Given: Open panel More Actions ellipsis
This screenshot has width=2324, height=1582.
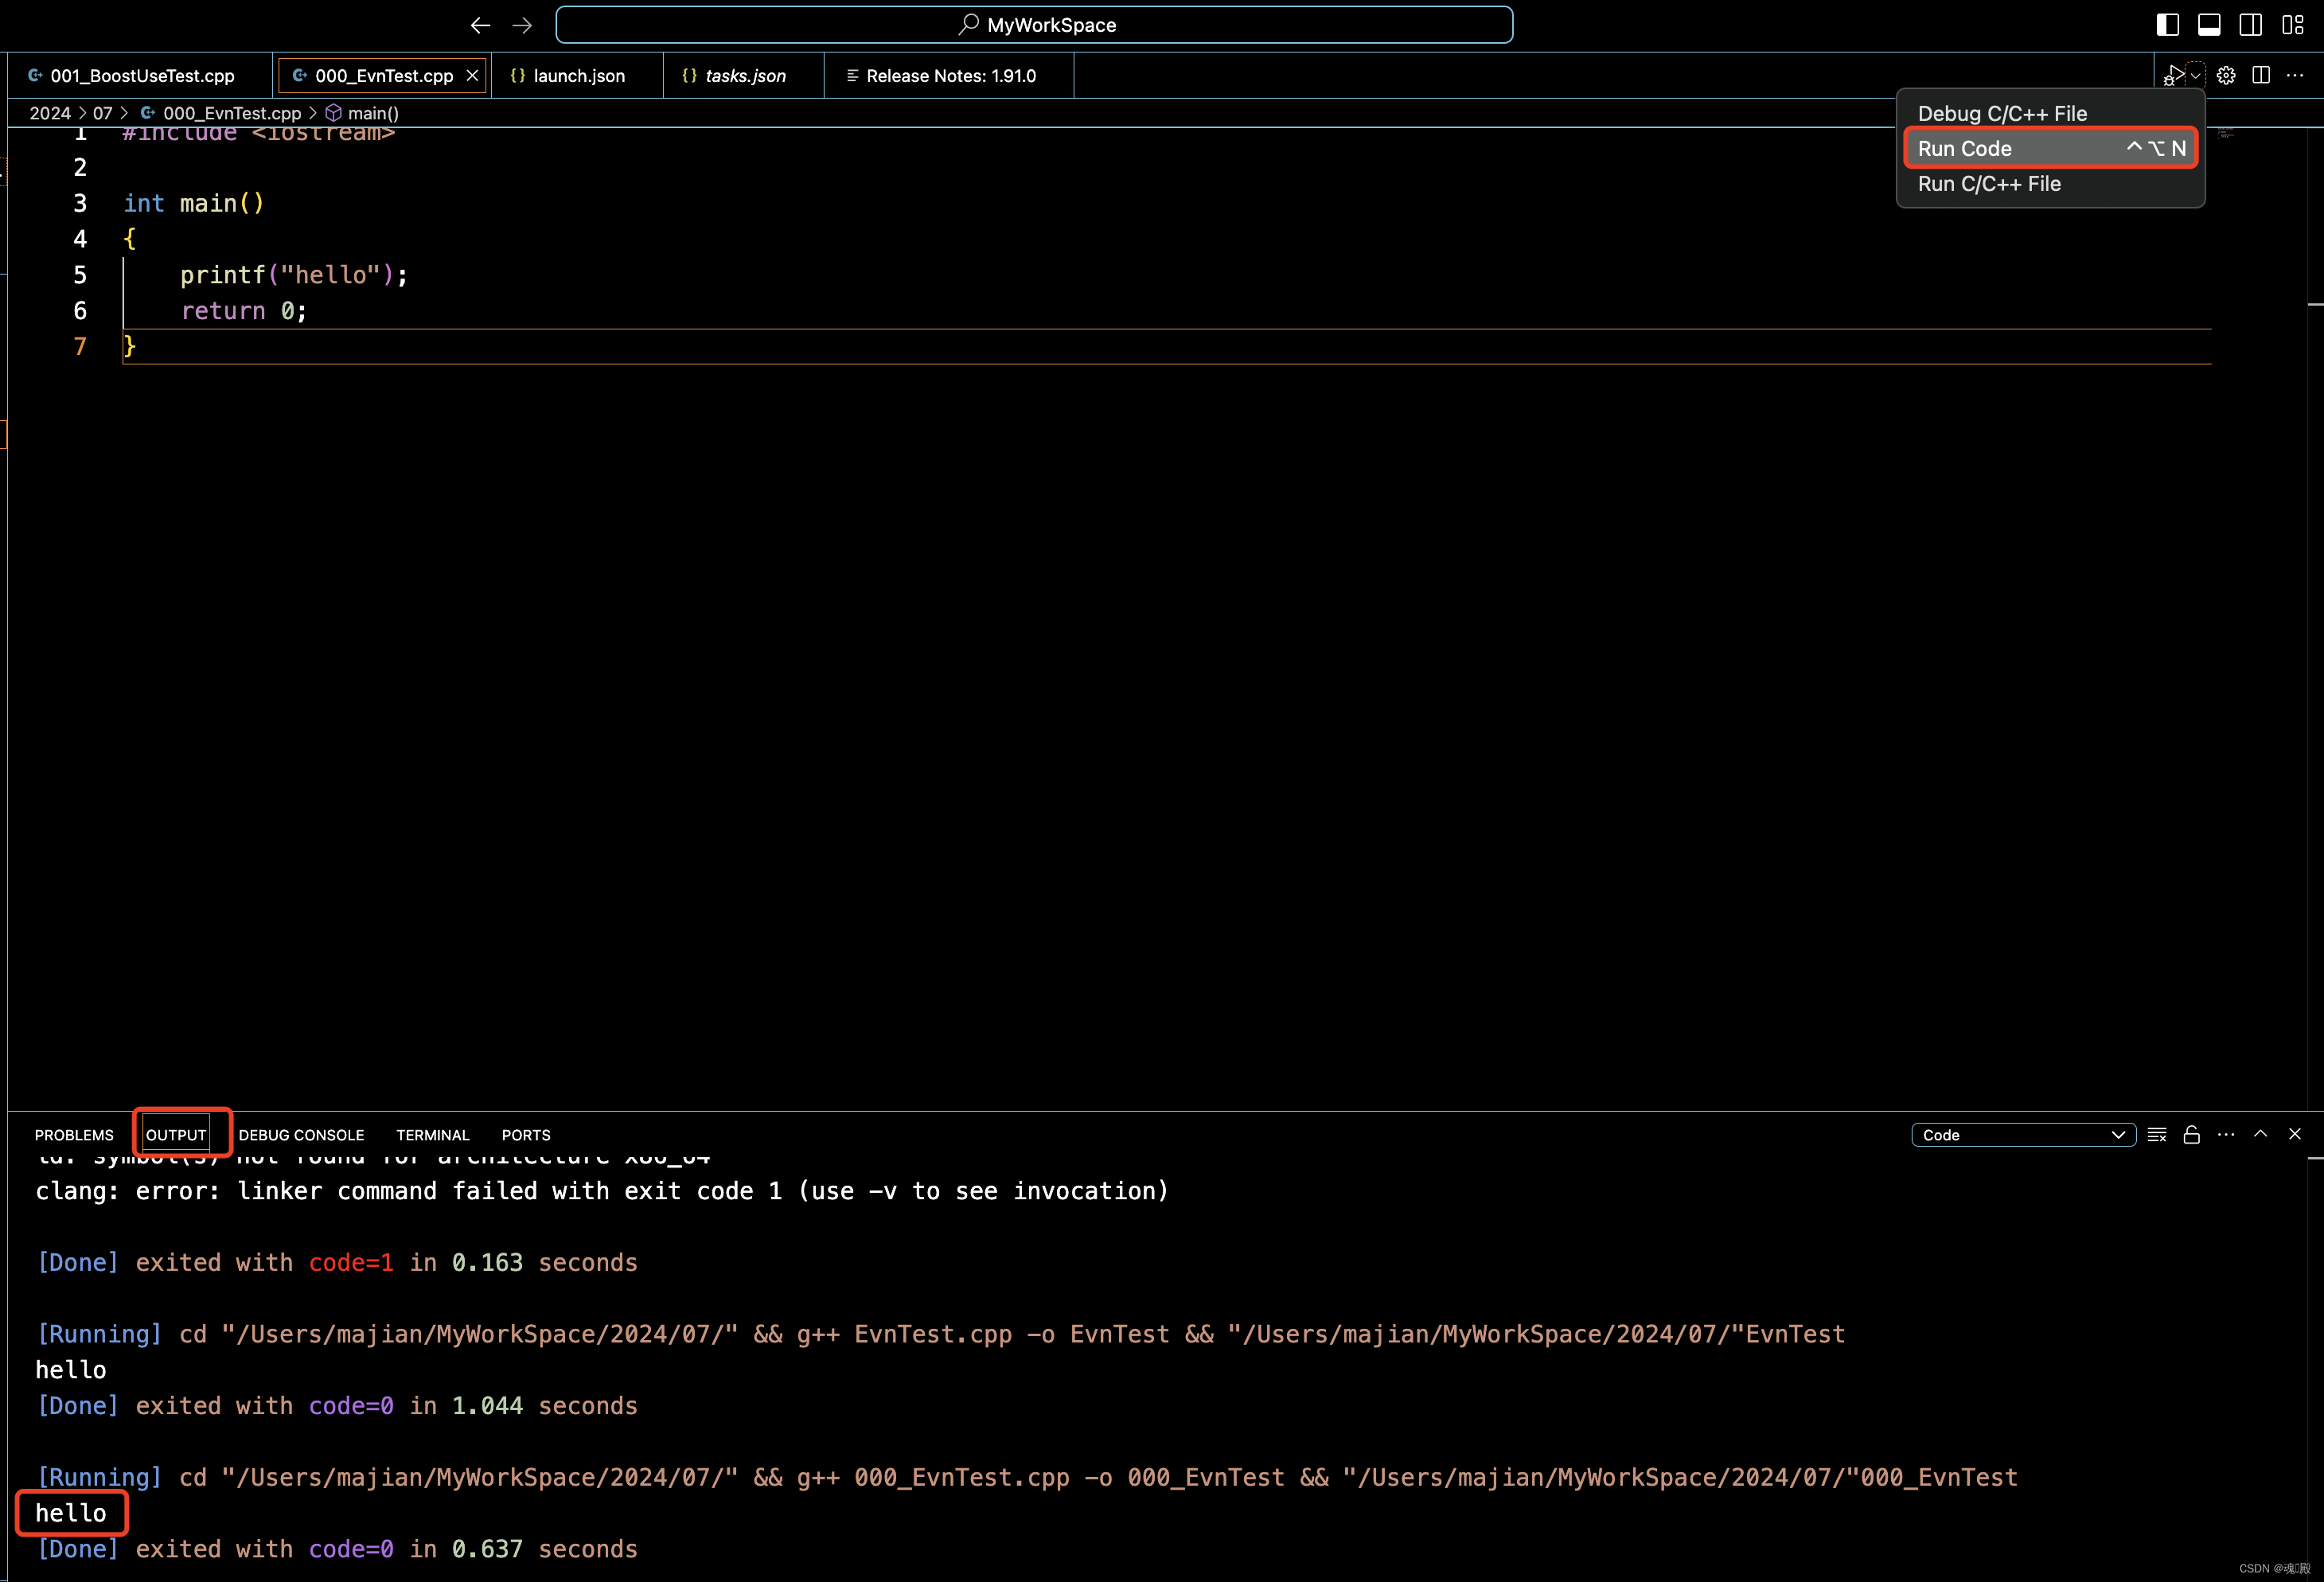Looking at the screenshot, I should [x=2226, y=1135].
